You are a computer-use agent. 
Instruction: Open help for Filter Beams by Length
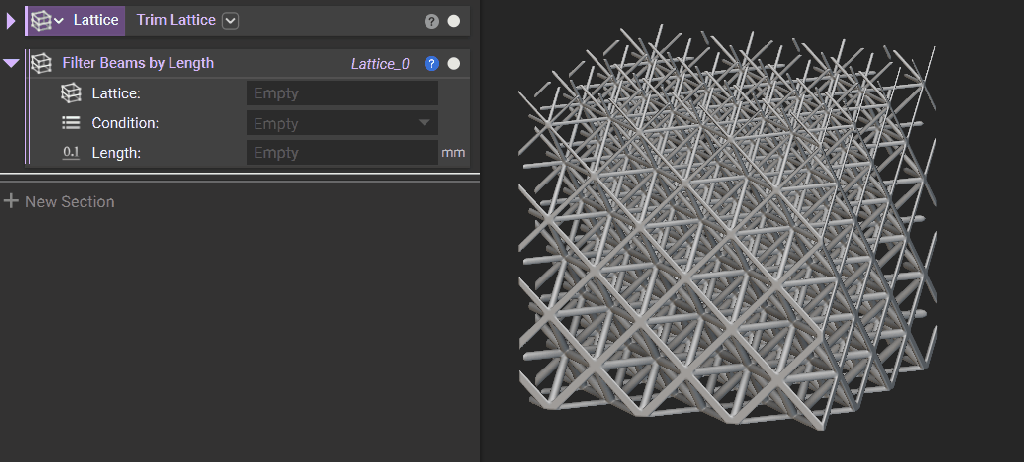431,63
